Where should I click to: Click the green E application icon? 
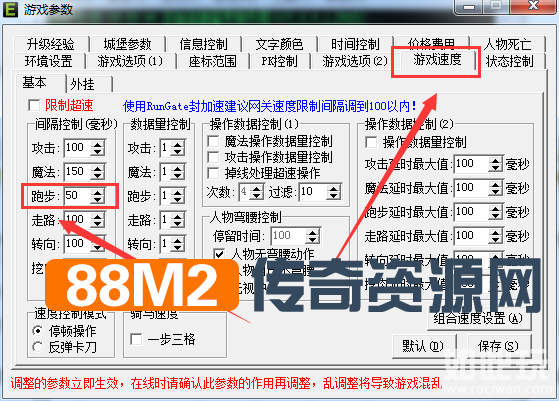pos(10,9)
